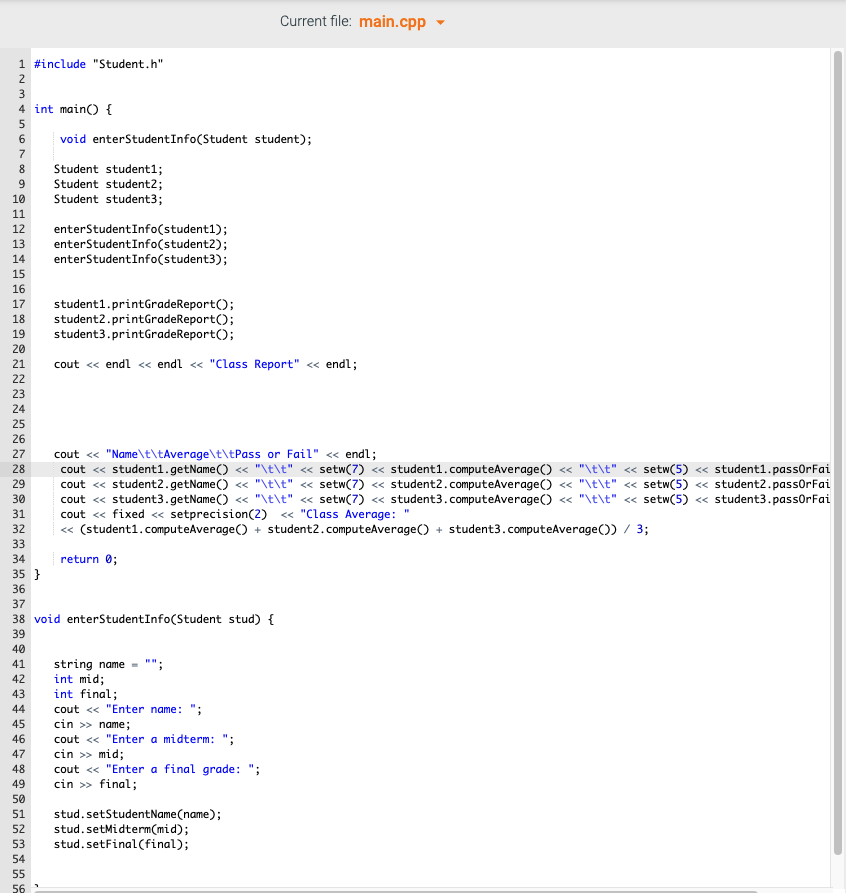Click 'enterStudentInfo(student2);' call
The height and width of the screenshot is (893, 846).
[141, 244]
